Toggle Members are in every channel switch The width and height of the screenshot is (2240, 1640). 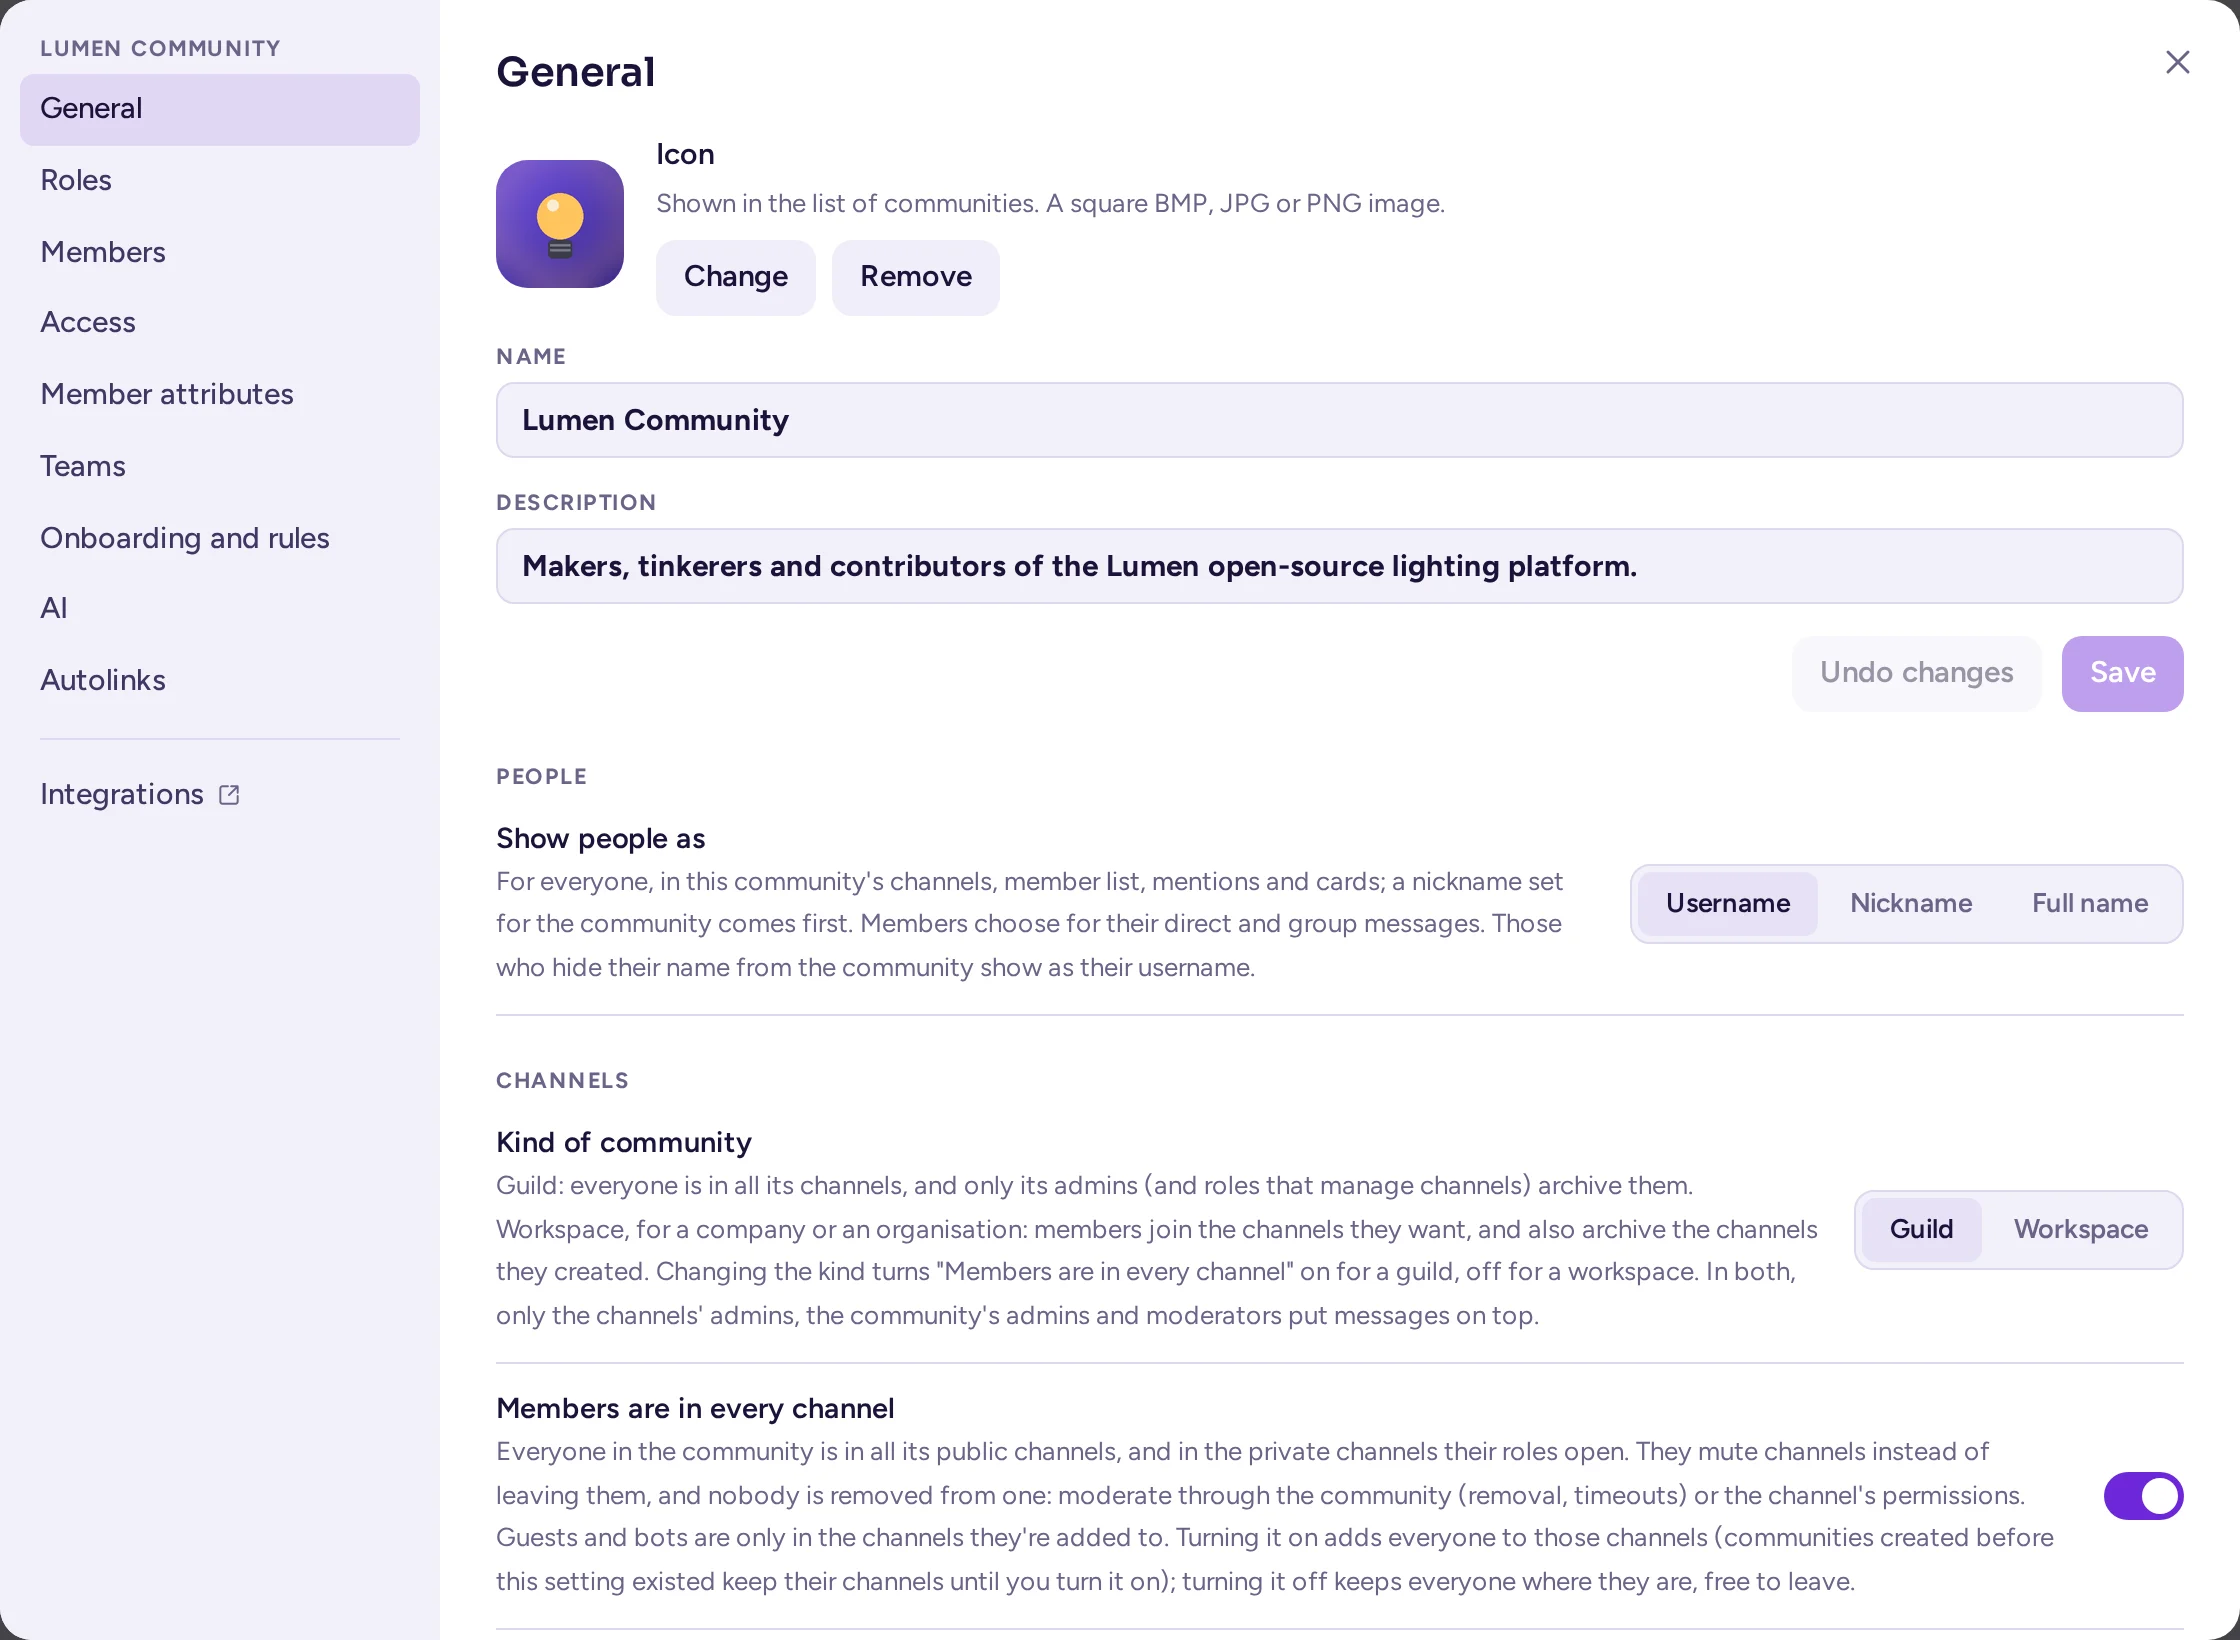2143,1496
